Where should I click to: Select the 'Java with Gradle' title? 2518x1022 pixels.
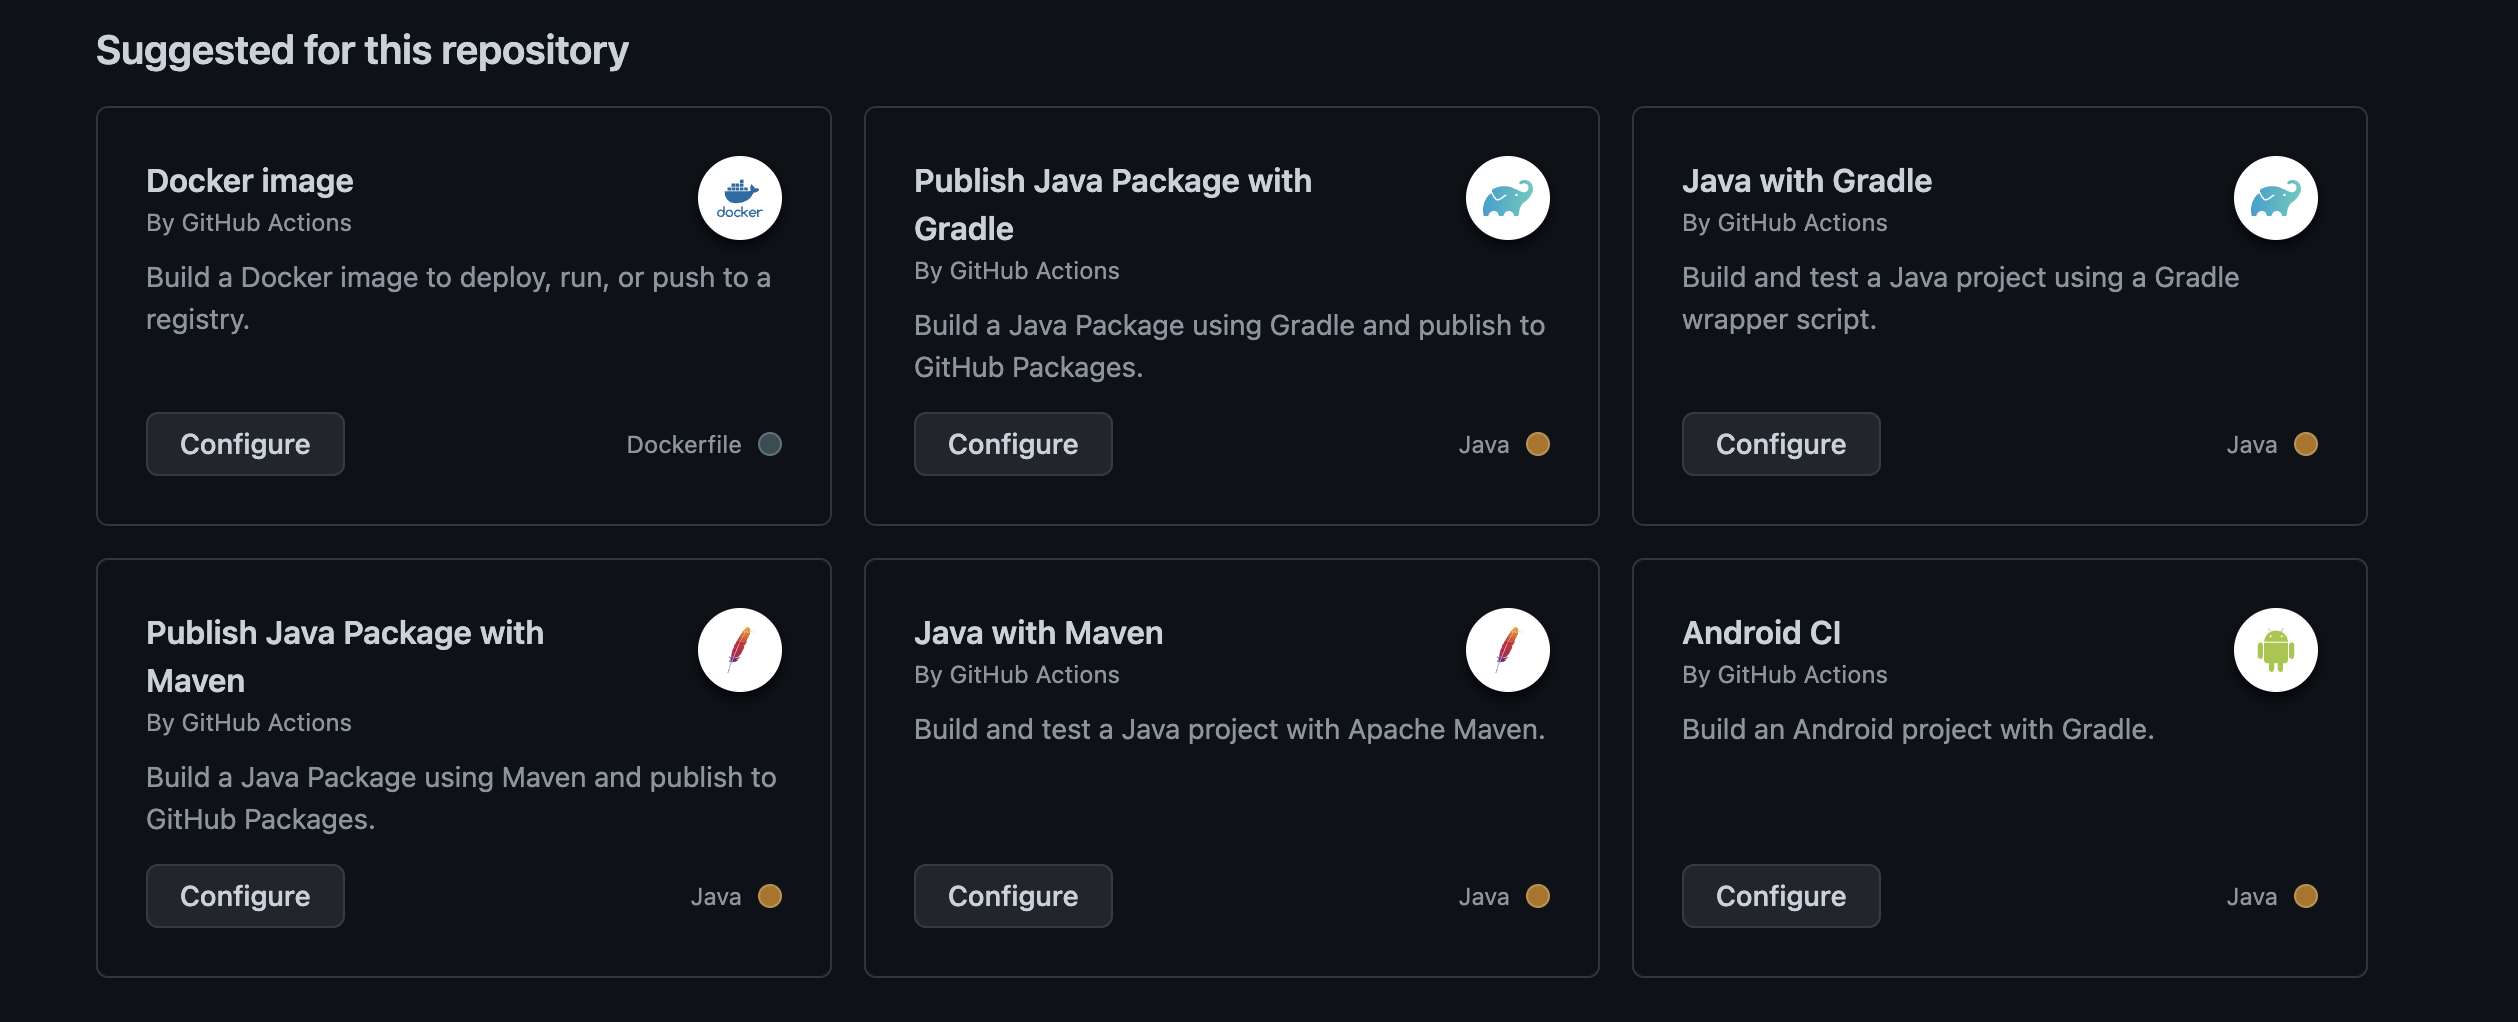coord(1807,181)
